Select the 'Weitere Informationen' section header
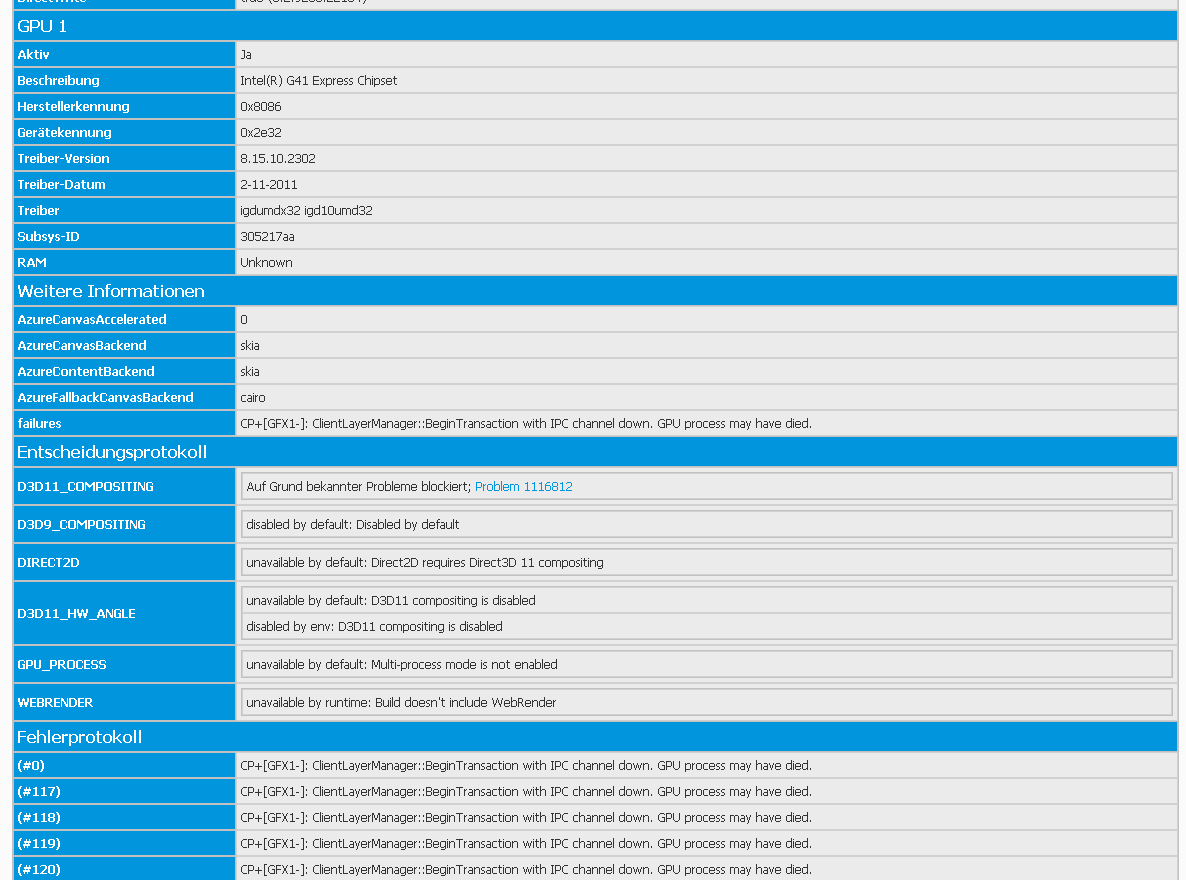Screen dimensions: 1186x880 click(x=595, y=291)
